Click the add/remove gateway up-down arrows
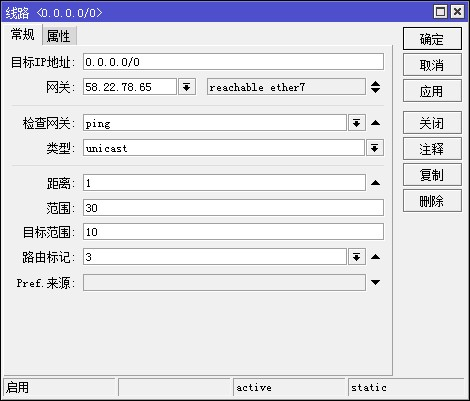Screen dimensions: 470x401 [375, 87]
